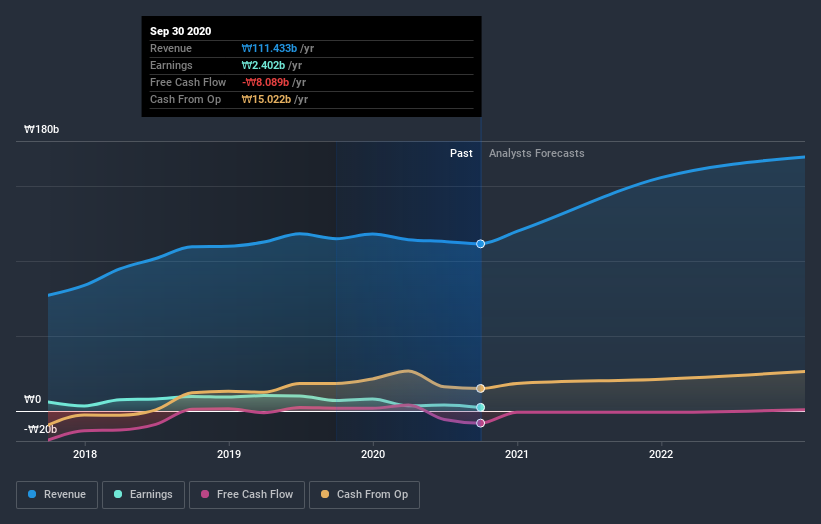Click the ₩111.433b revenue value in tooltip
Screen dimensions: 821x524
[269, 48]
